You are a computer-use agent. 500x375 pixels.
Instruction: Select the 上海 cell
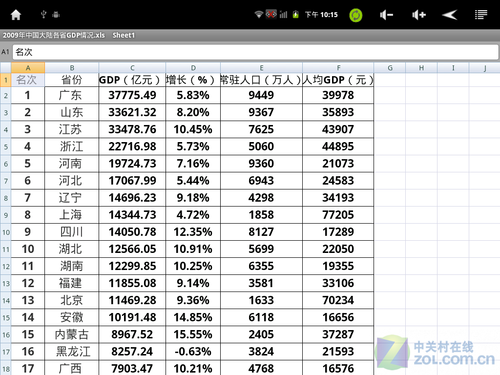[x=72, y=215]
